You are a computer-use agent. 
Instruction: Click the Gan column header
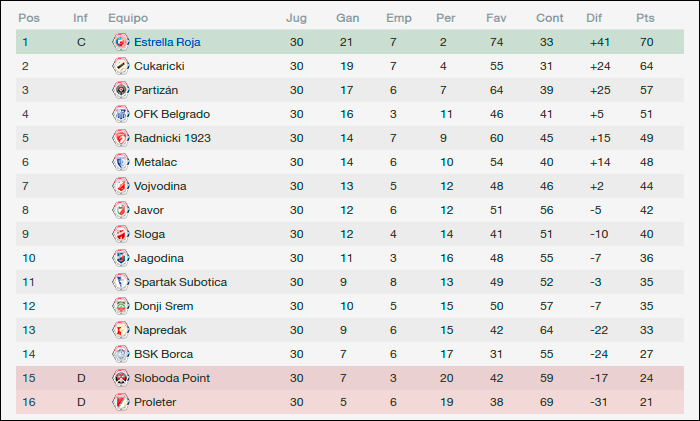(x=347, y=18)
